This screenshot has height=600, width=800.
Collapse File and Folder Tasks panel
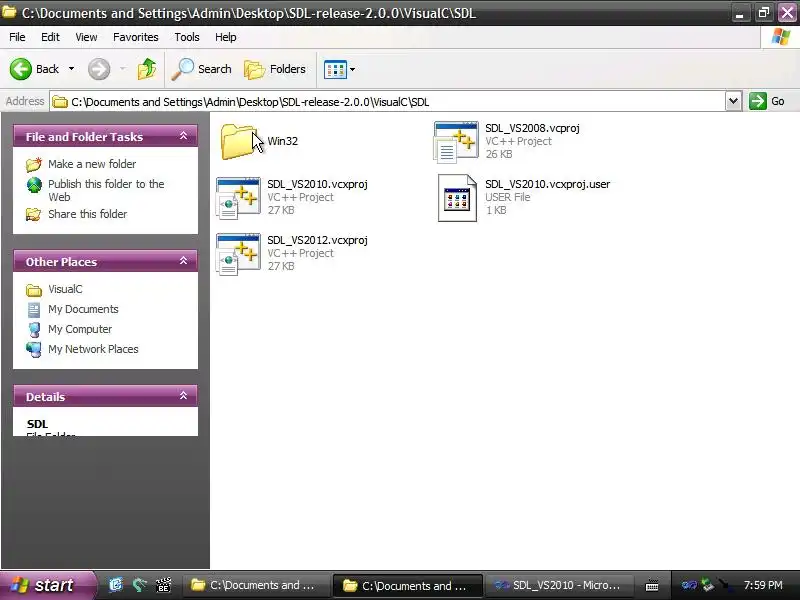[x=183, y=136]
